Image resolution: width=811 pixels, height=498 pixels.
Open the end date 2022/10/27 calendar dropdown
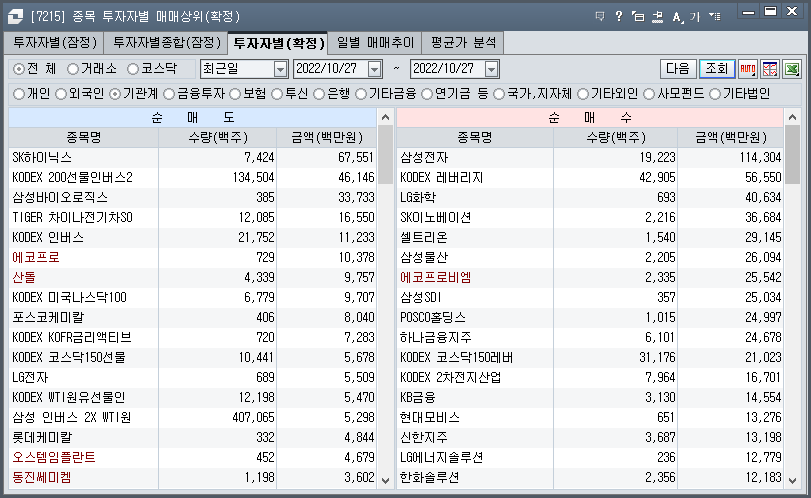coord(491,69)
